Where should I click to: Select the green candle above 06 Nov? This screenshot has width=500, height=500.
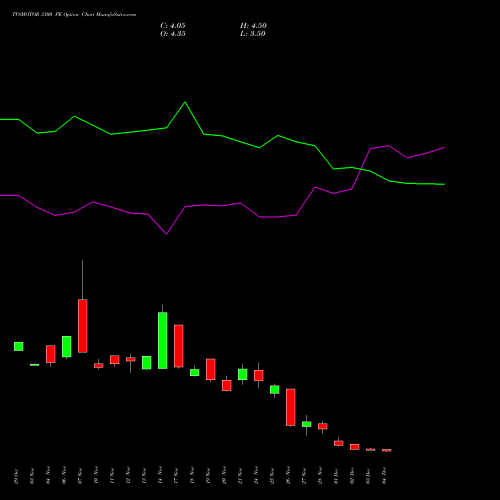pos(67,347)
